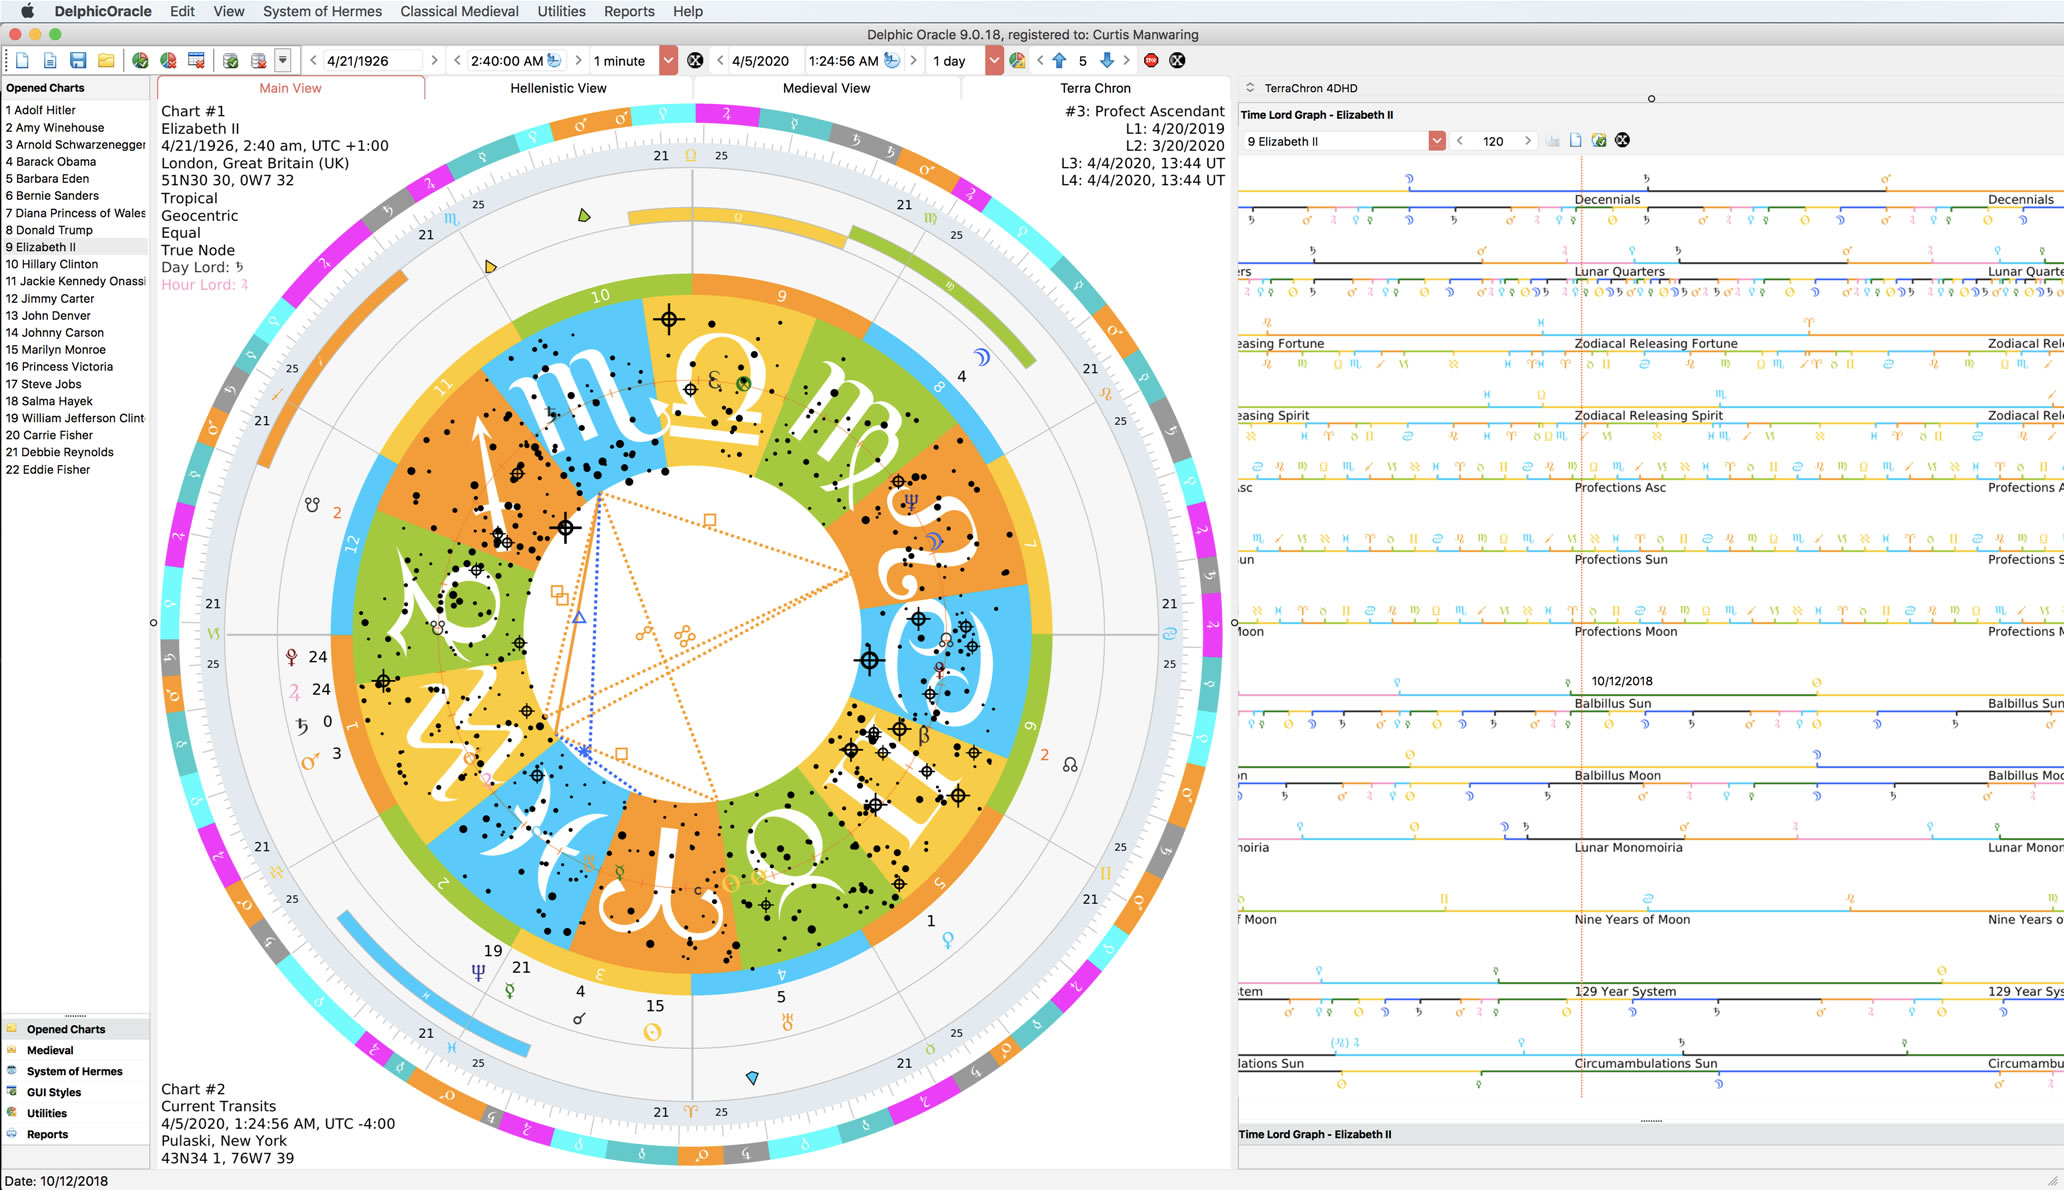Click the blank page icon in Time Lord Graph
Viewport: 2064px width, 1190px height.
point(1575,141)
